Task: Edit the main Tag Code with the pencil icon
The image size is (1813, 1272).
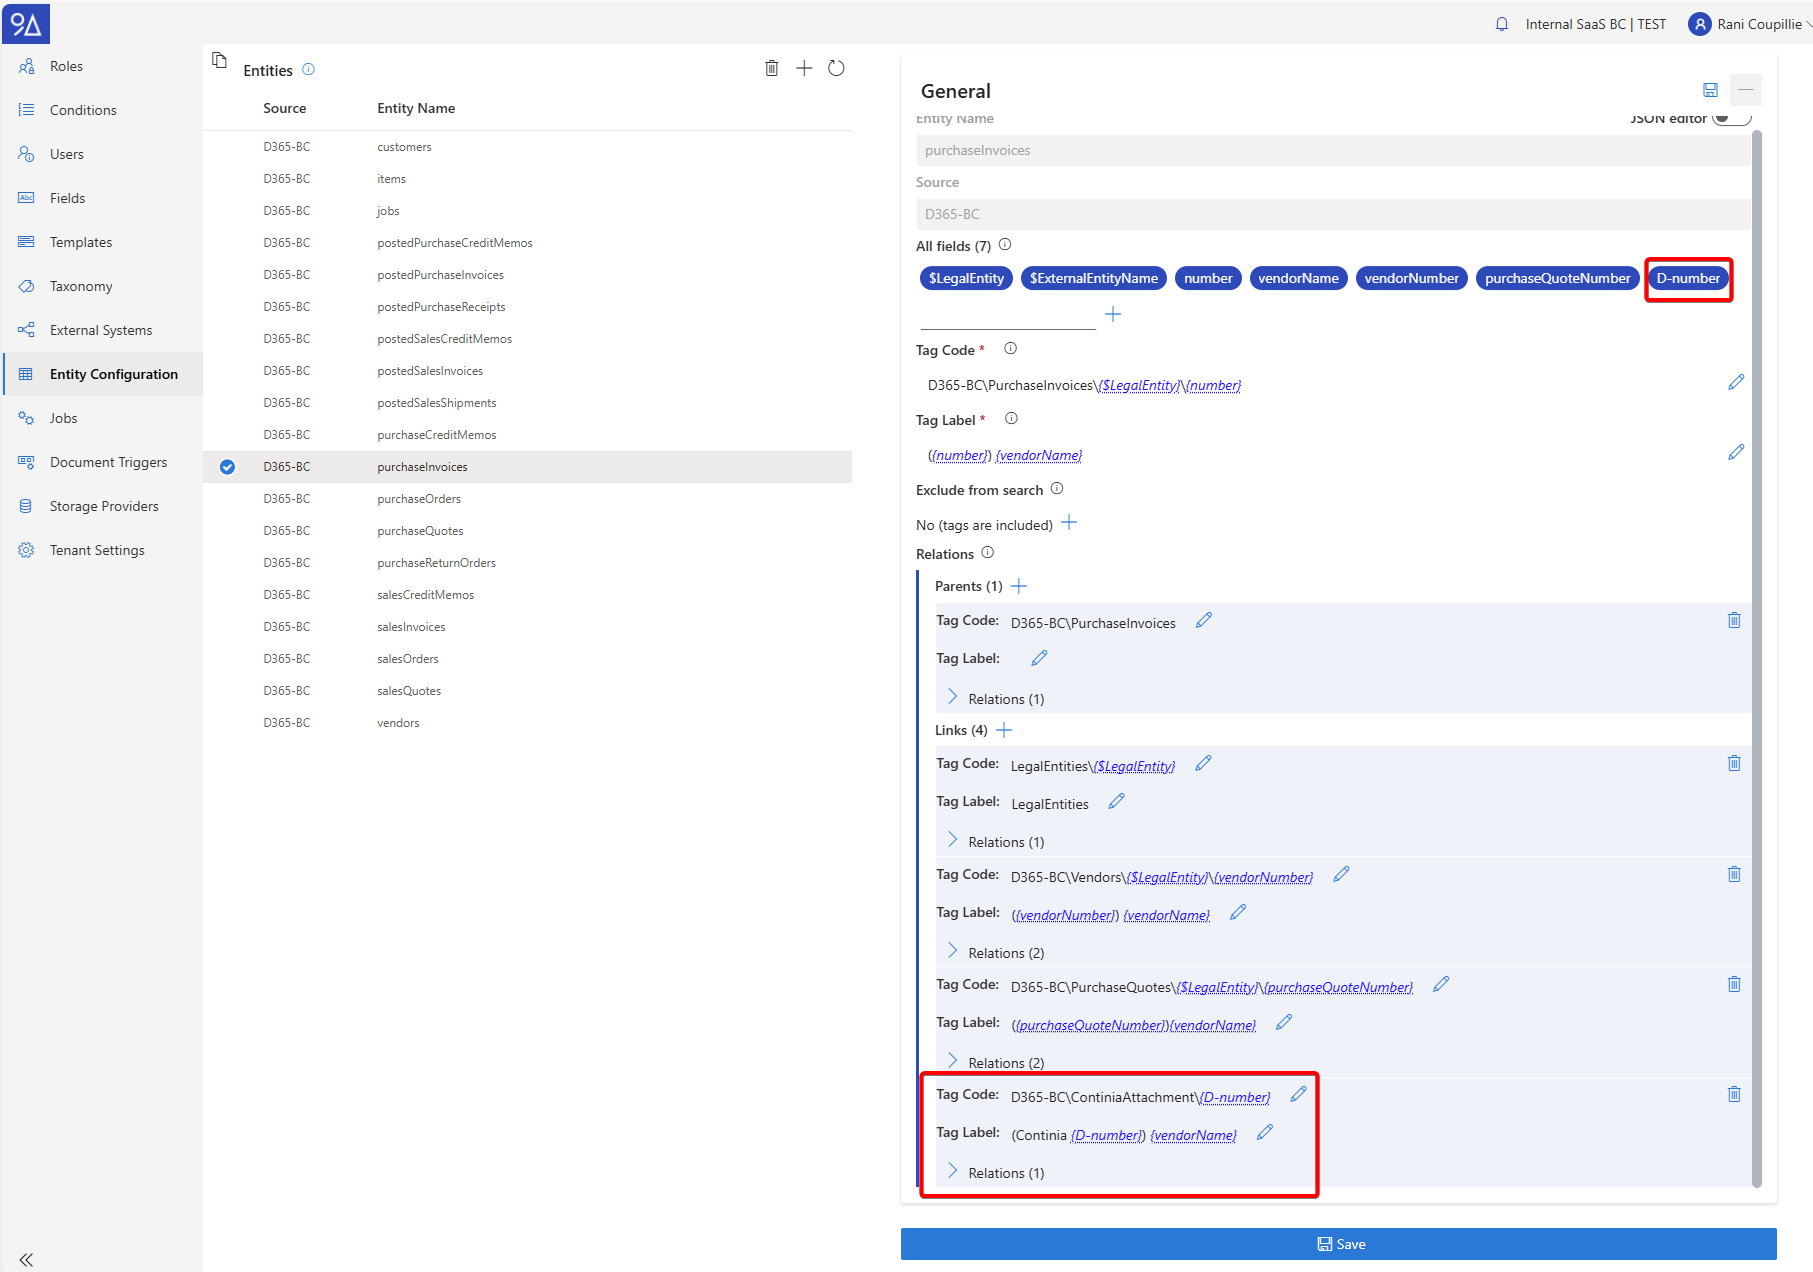Action: 1735,383
